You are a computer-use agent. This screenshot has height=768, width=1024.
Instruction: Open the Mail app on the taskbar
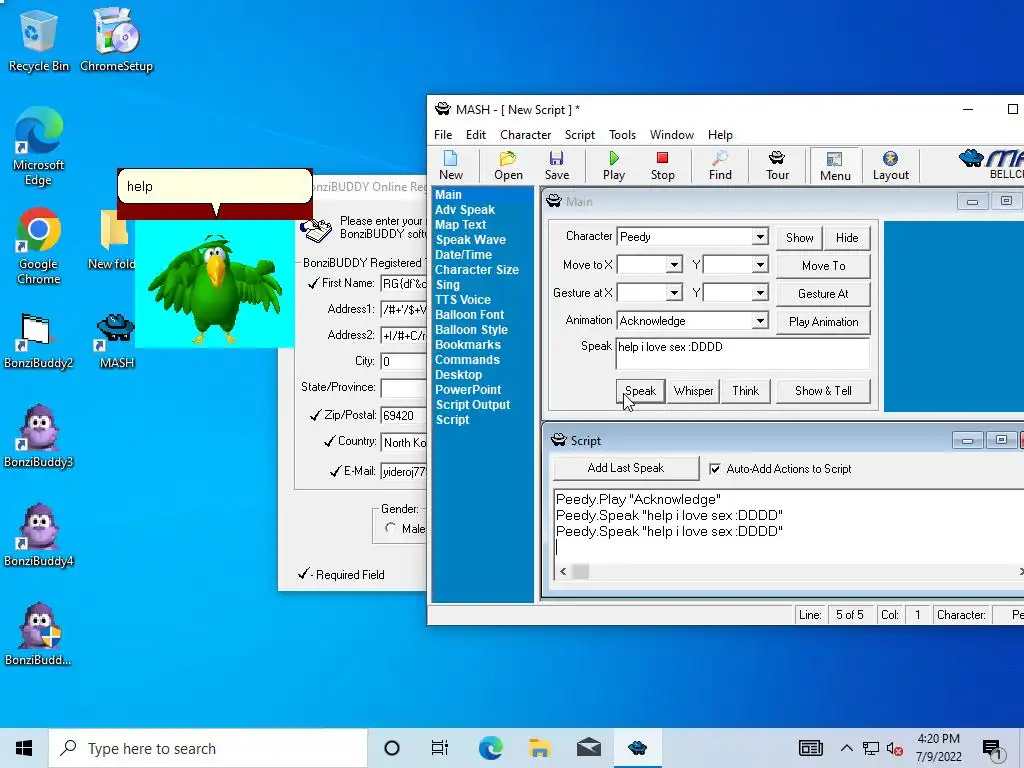coord(588,748)
